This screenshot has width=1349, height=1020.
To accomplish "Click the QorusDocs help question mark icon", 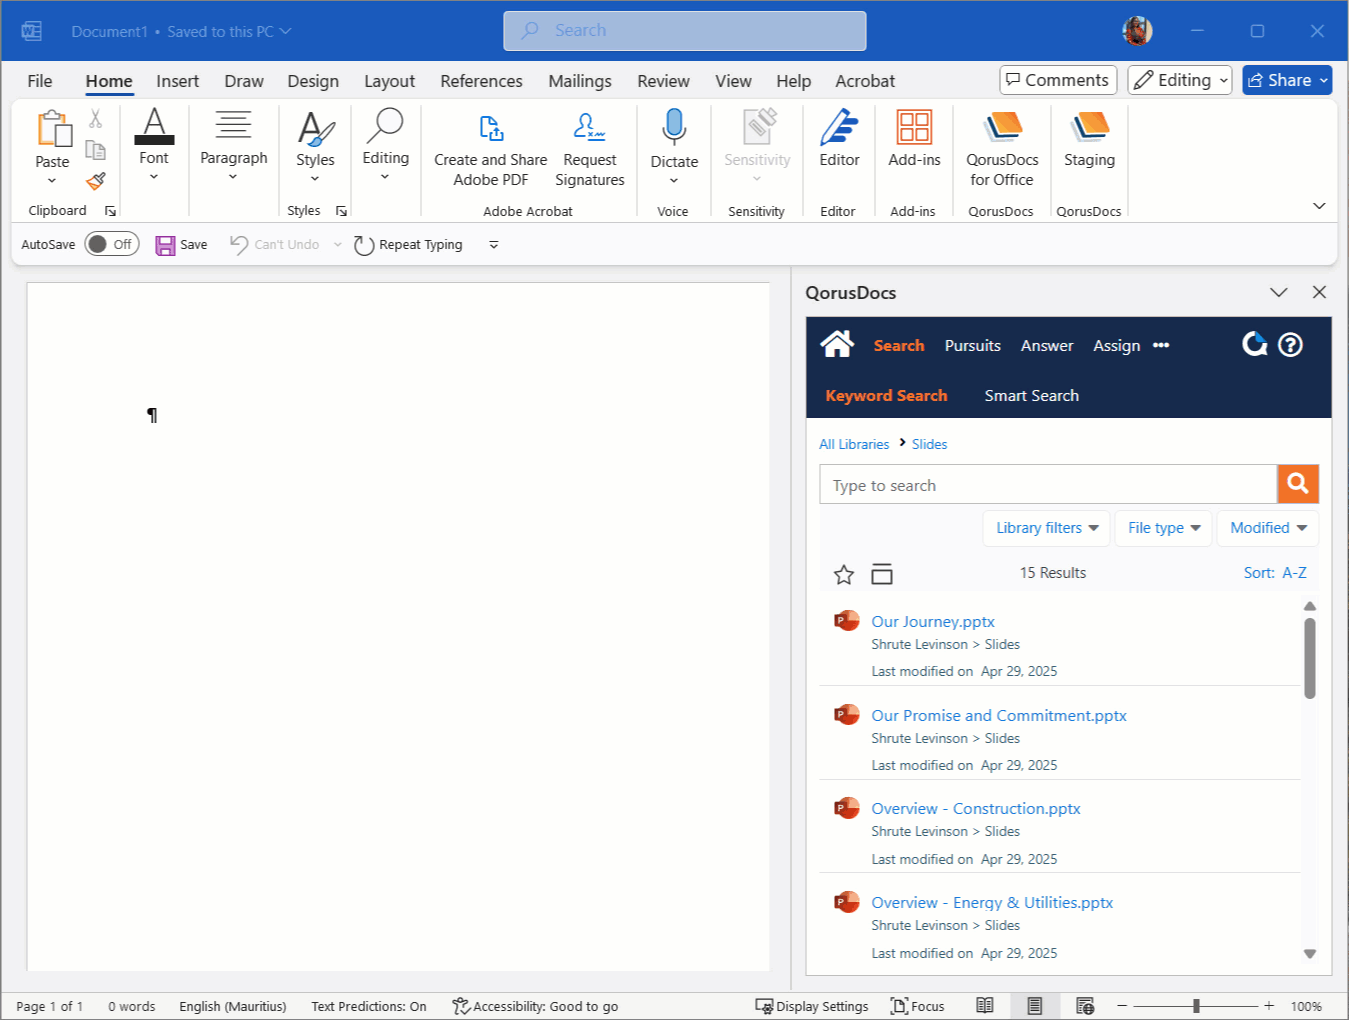I will tap(1291, 345).
